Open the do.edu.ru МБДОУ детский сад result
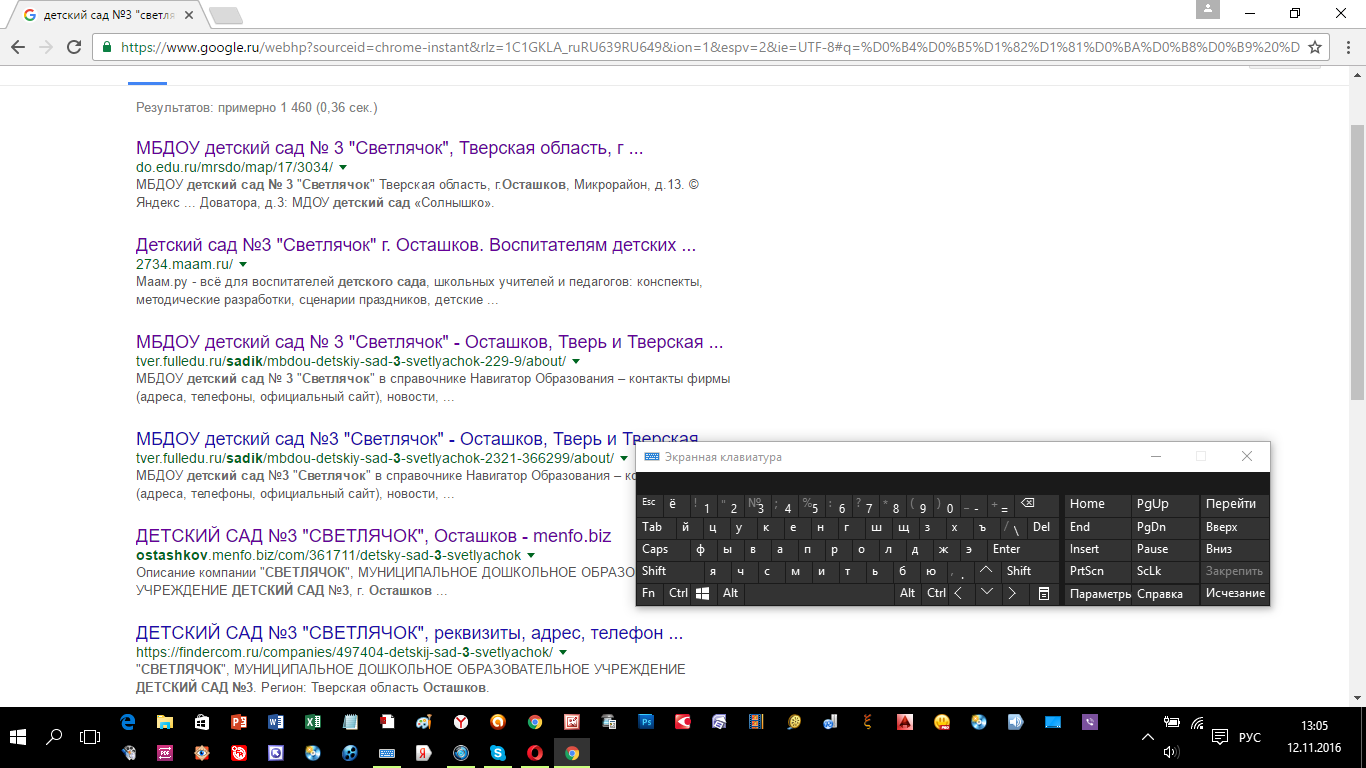 (x=389, y=148)
